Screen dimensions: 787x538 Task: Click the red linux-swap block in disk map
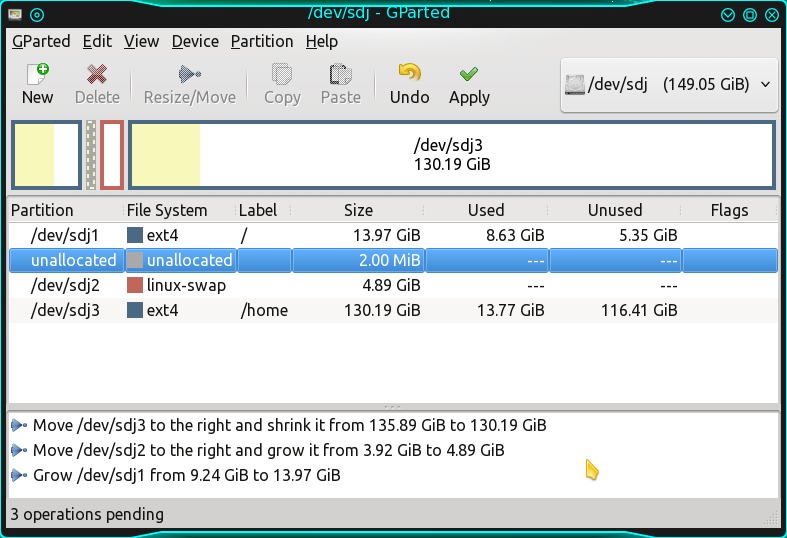pos(111,155)
